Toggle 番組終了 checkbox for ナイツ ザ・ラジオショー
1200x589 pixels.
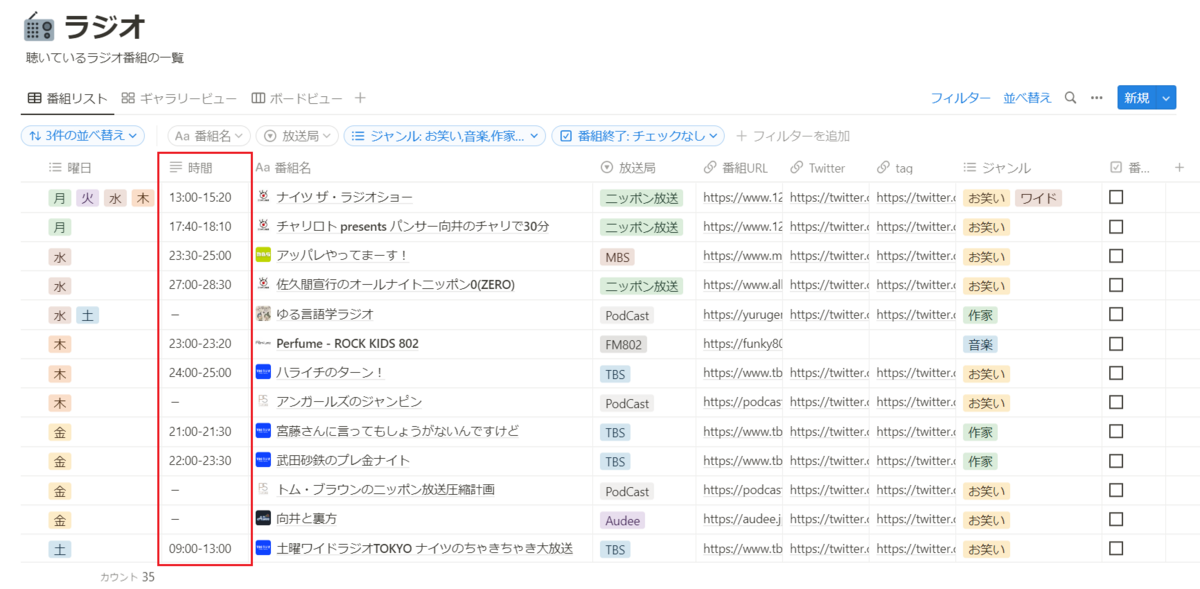1116,197
